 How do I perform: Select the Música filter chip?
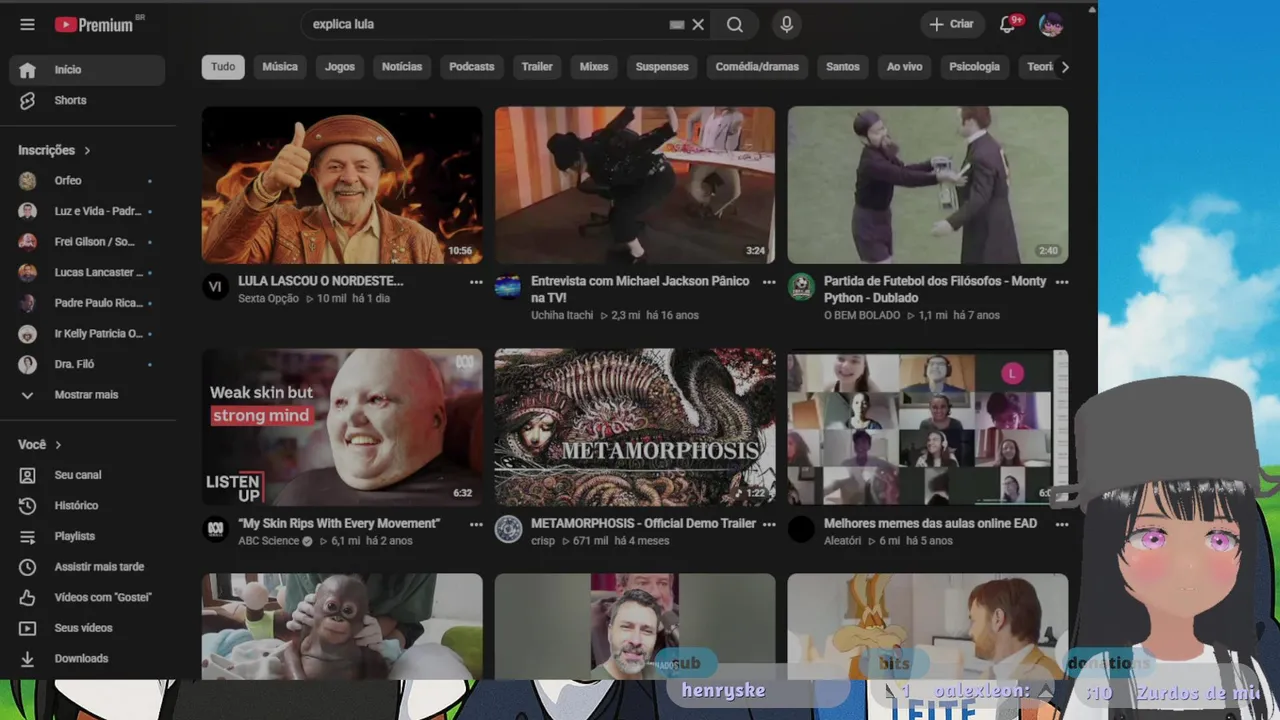(280, 67)
